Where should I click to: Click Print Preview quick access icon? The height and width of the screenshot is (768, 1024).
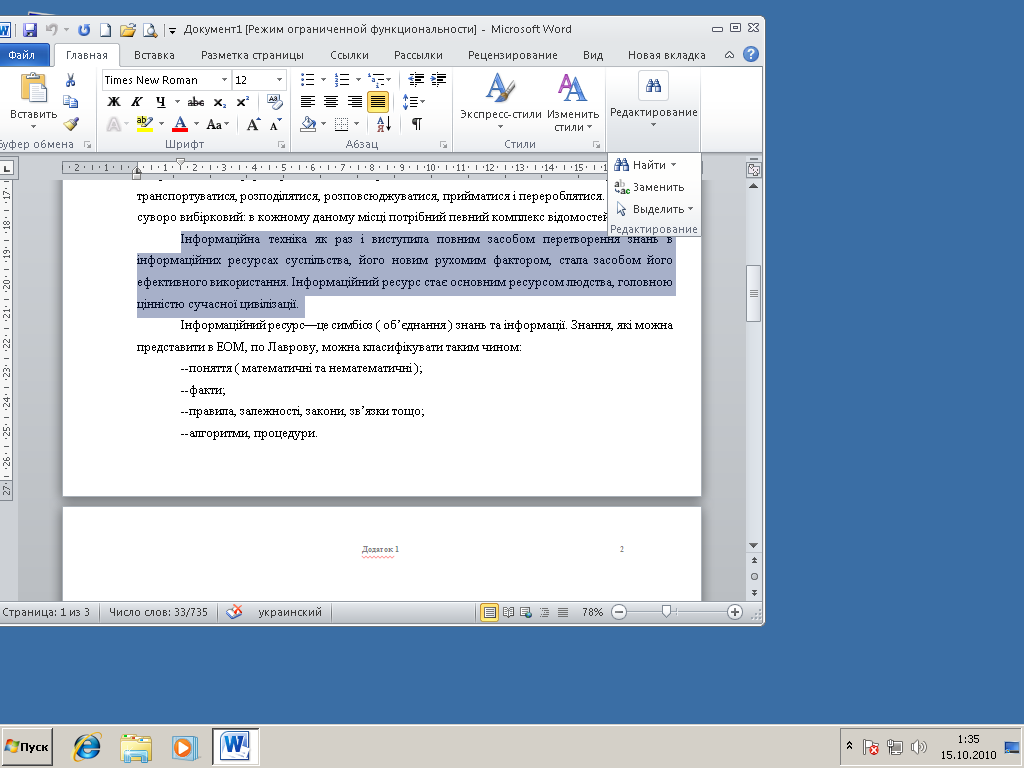pyautogui.click(x=150, y=29)
